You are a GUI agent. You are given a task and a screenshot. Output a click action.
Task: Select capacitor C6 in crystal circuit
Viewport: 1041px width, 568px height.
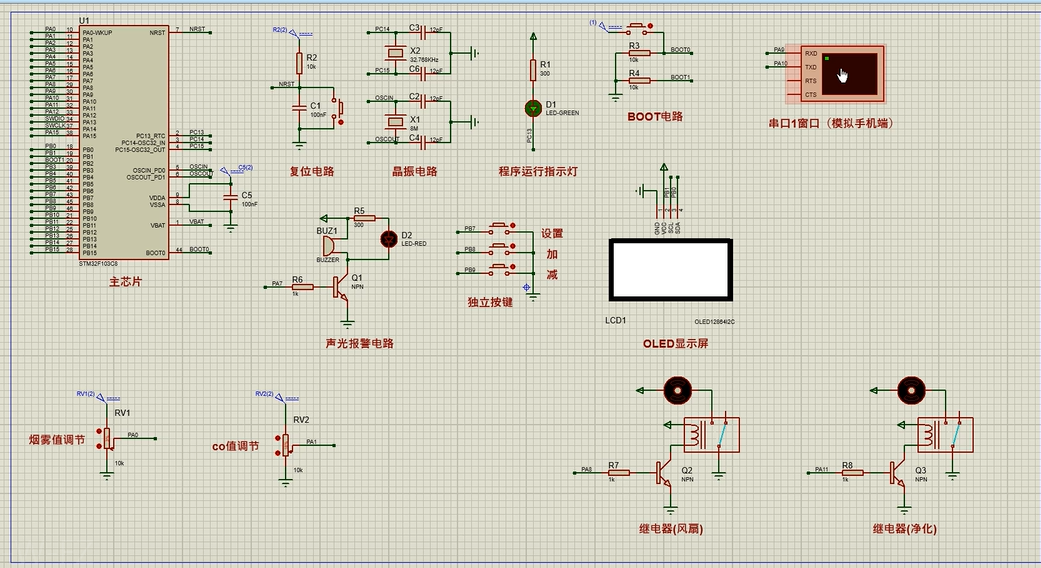pos(422,72)
